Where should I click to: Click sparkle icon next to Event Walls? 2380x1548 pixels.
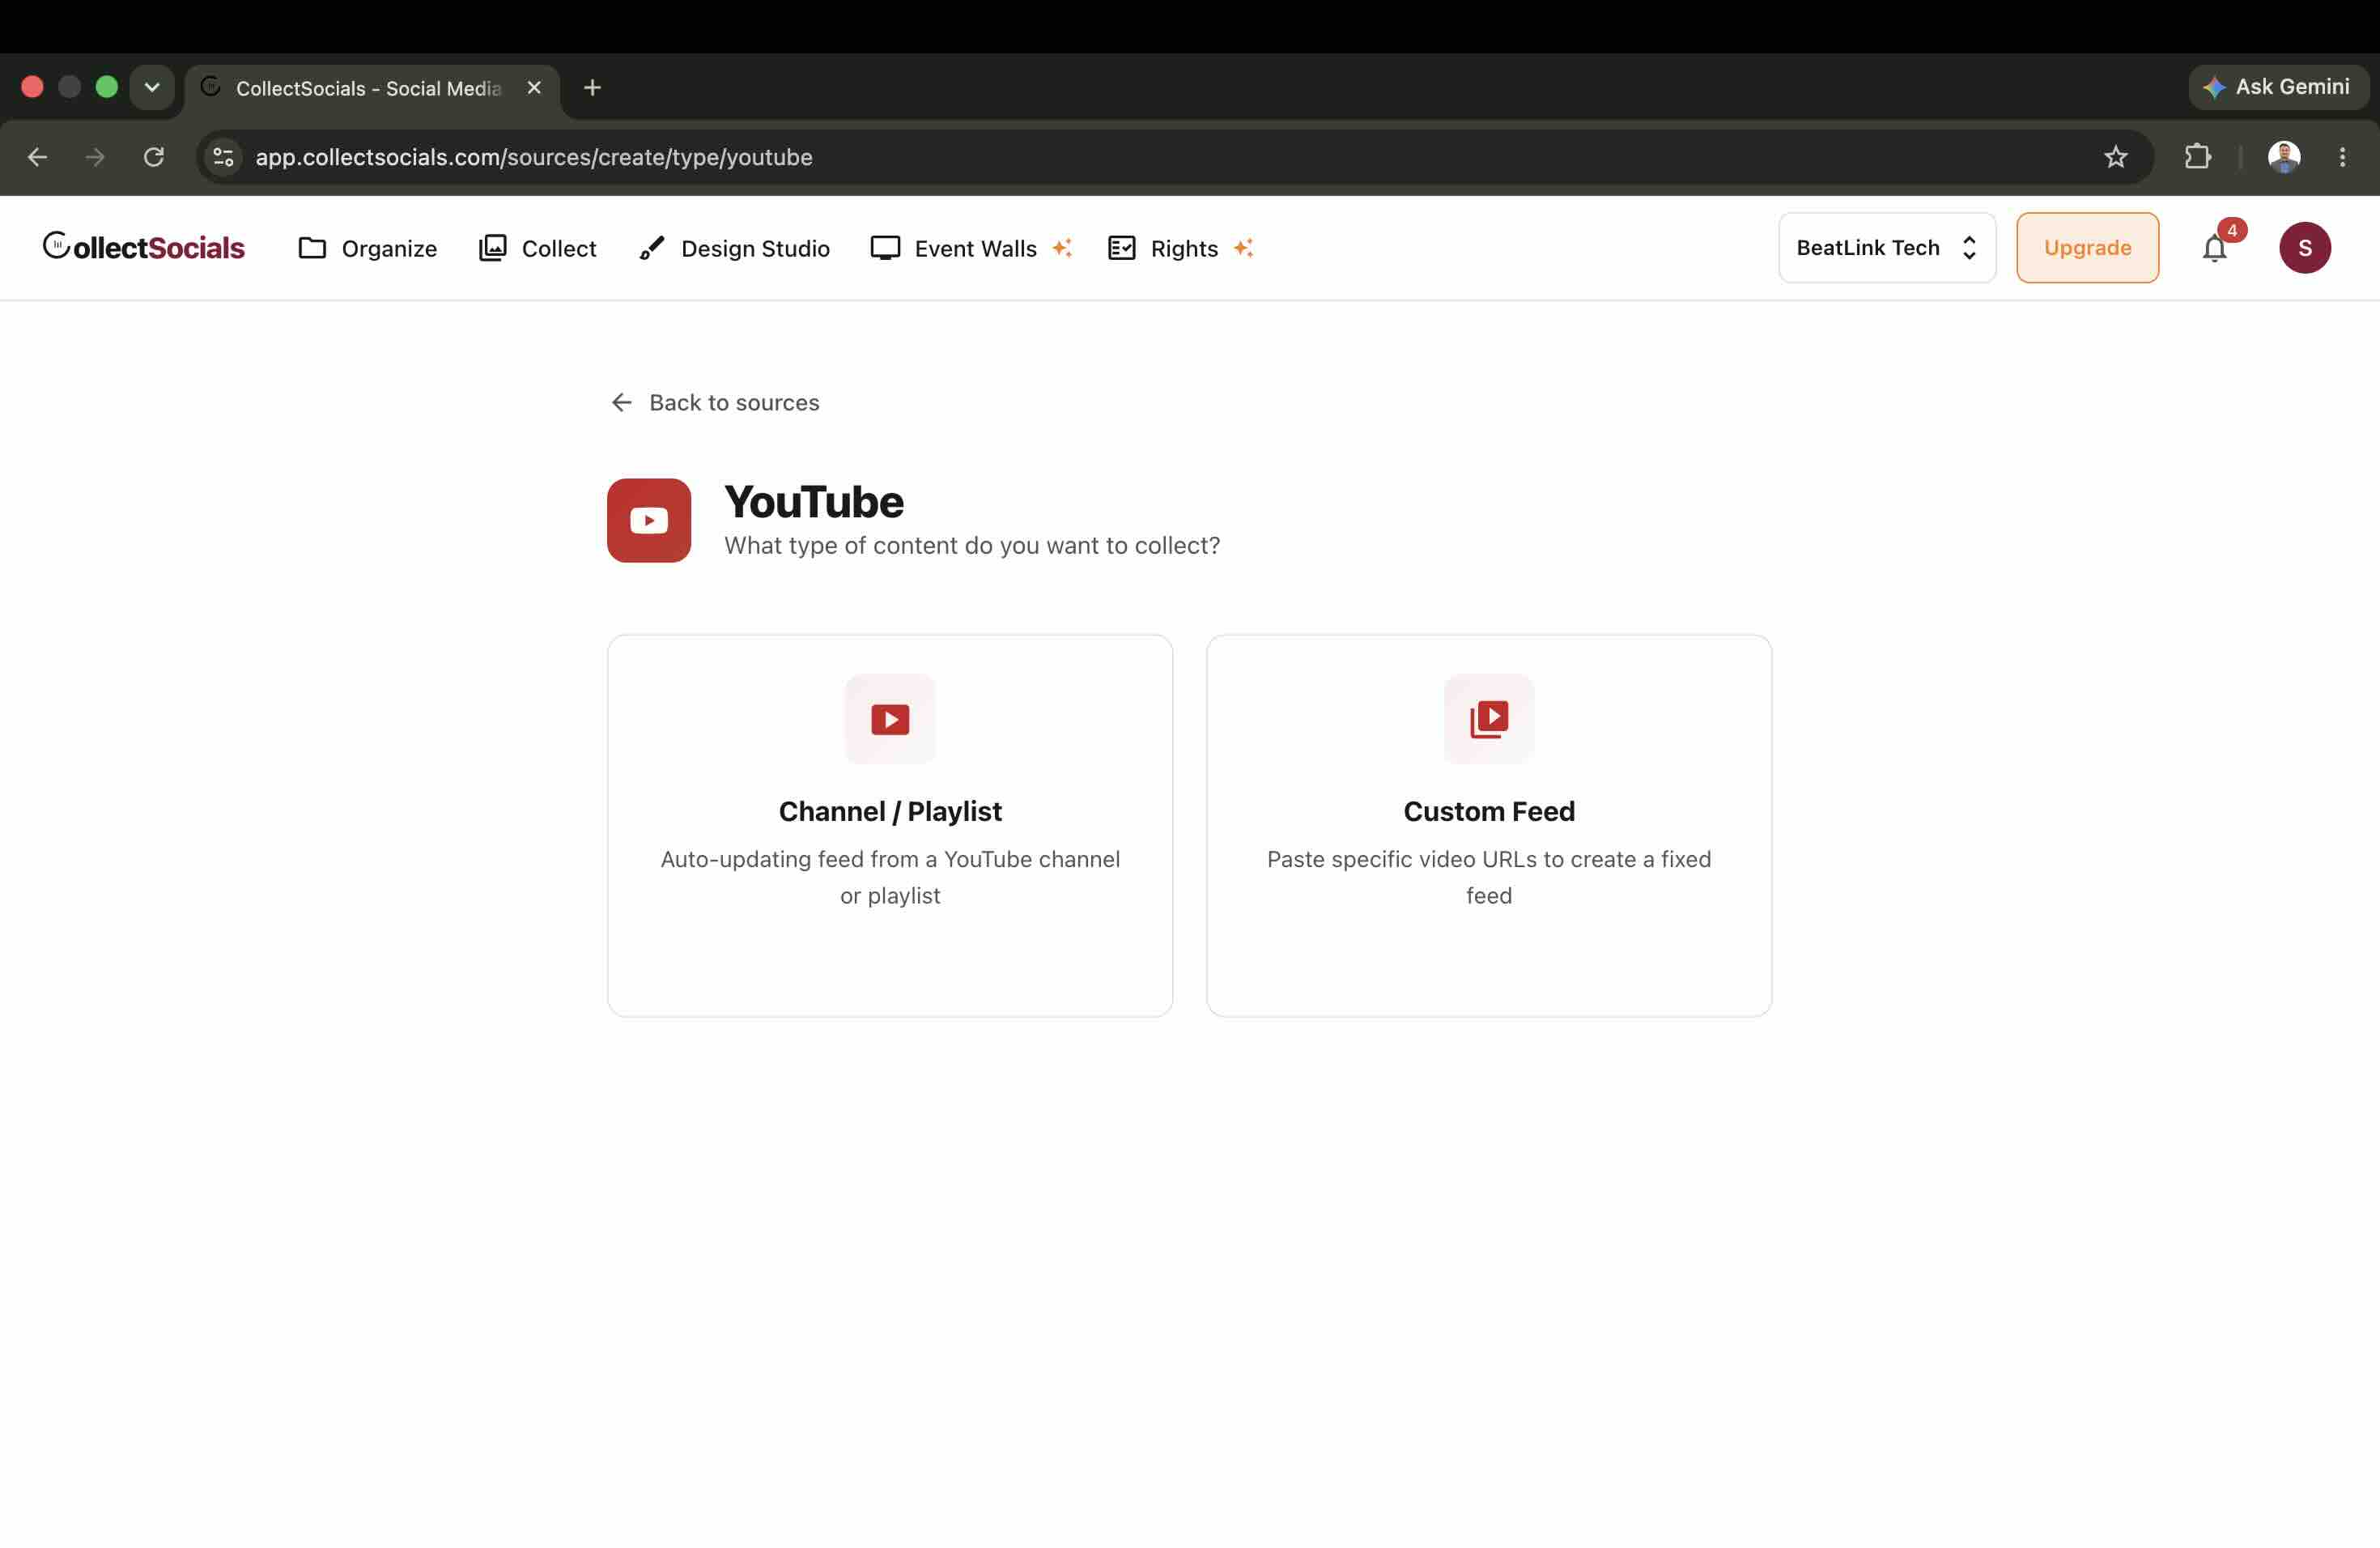(1062, 247)
